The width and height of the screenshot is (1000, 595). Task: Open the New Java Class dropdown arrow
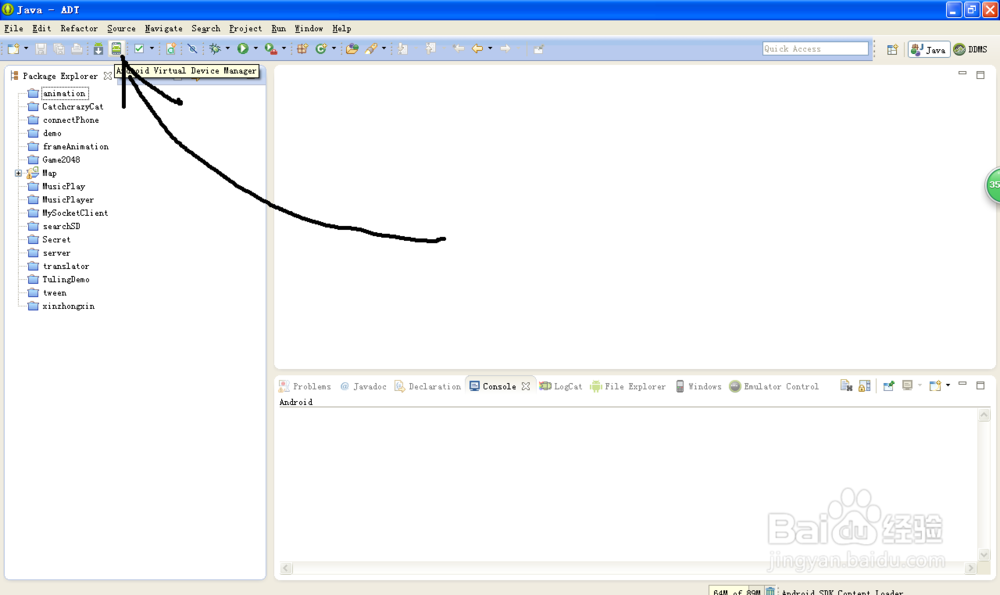334,48
